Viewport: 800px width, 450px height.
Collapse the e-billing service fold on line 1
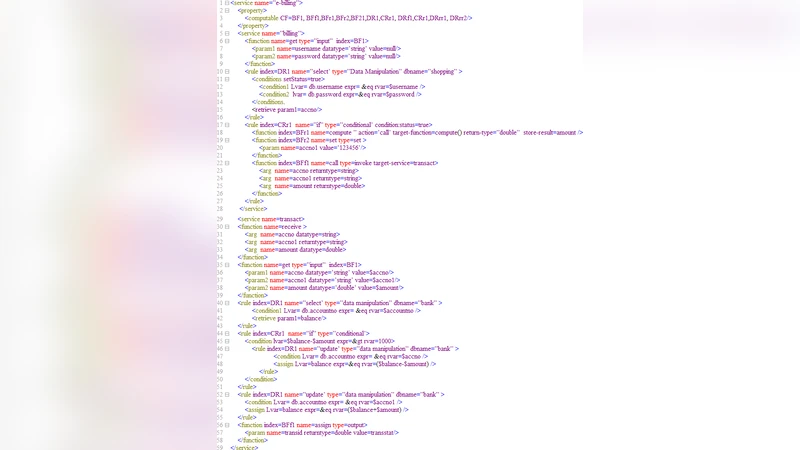coord(227,3)
